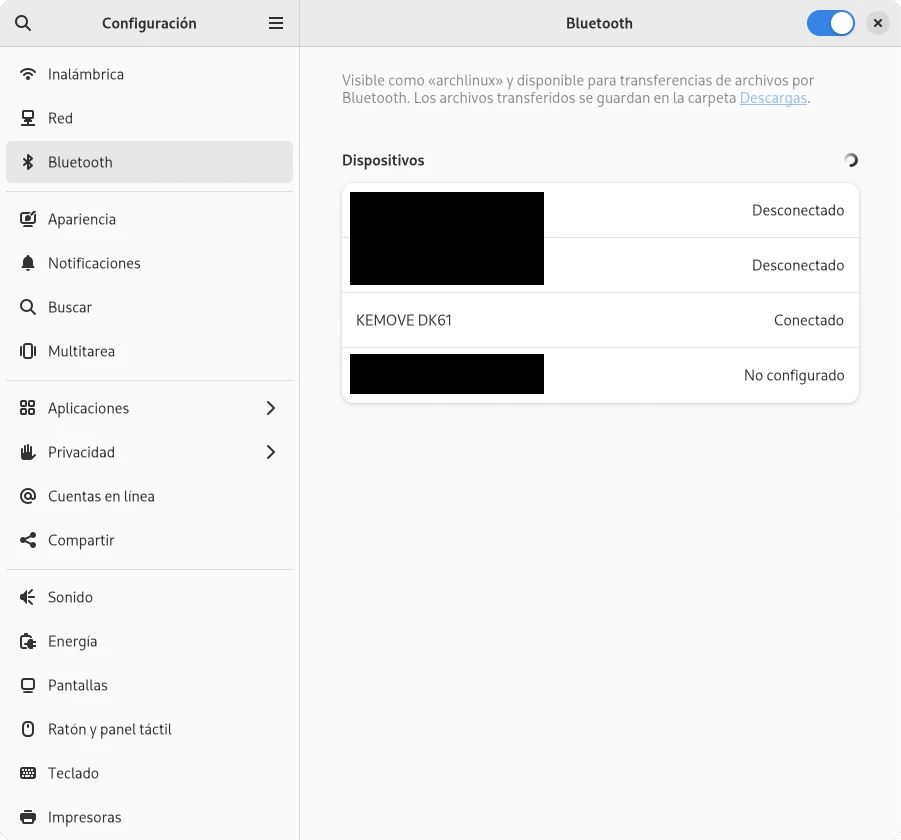Open the hamburger menu in Configuración header
The width and height of the screenshot is (901, 840).
click(x=276, y=23)
